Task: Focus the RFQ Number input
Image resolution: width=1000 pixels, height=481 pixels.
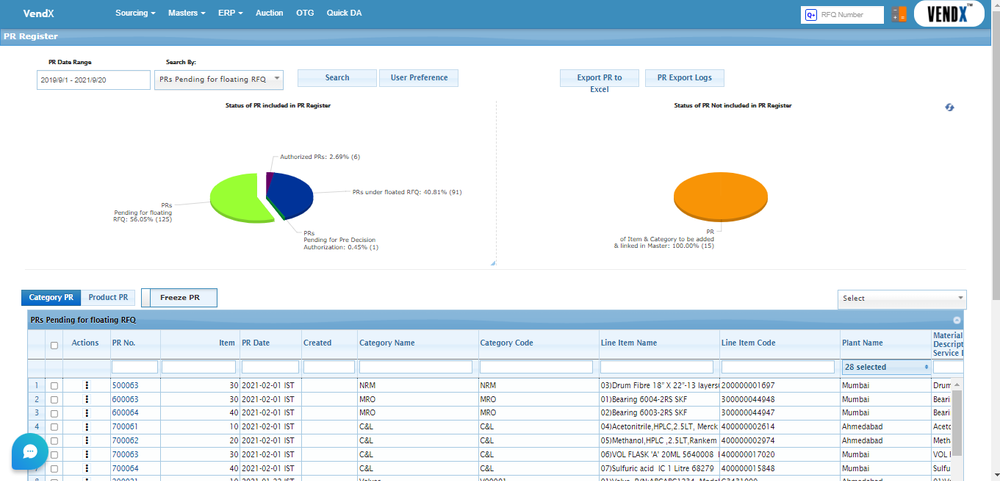Action: pyautogui.click(x=851, y=15)
